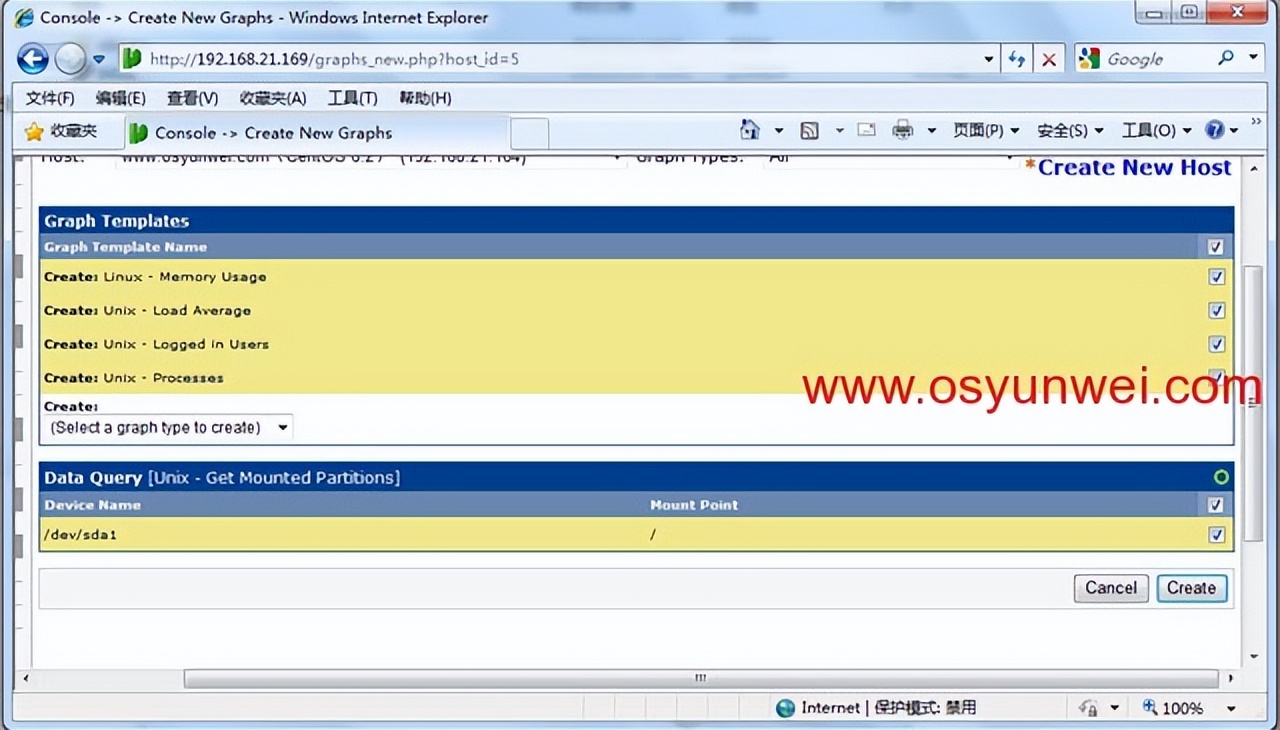Follow the Create New Host link
This screenshot has height=730, width=1280.
(x=1134, y=167)
